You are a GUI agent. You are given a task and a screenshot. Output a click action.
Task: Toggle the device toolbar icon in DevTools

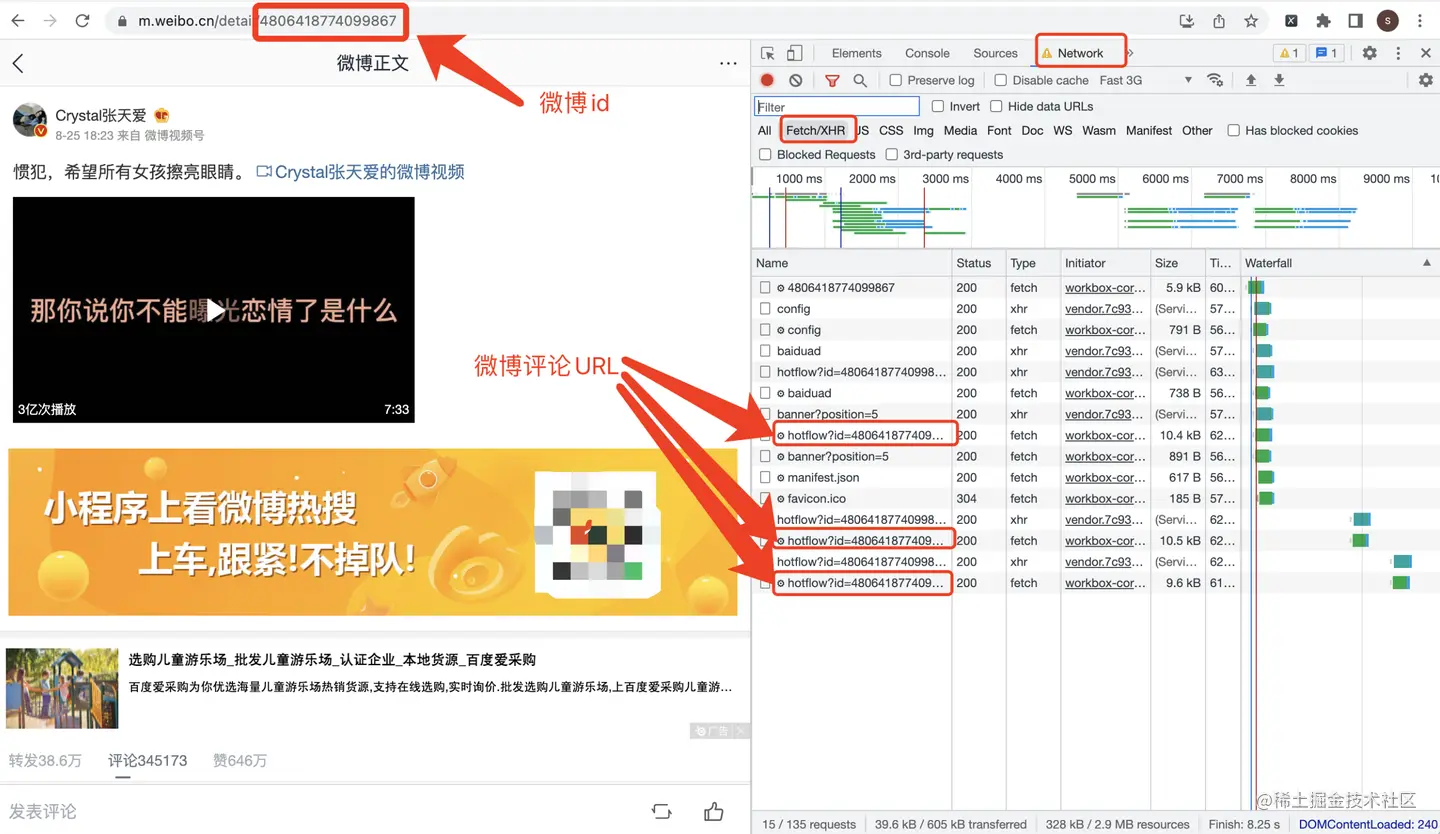coord(793,52)
